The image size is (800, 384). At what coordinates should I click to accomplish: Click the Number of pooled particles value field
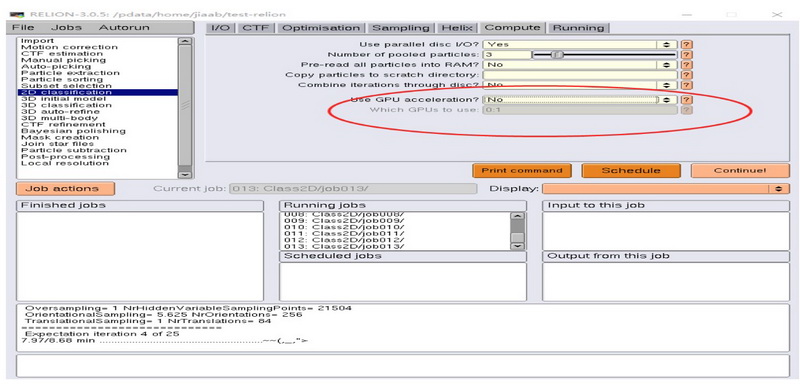pos(507,55)
